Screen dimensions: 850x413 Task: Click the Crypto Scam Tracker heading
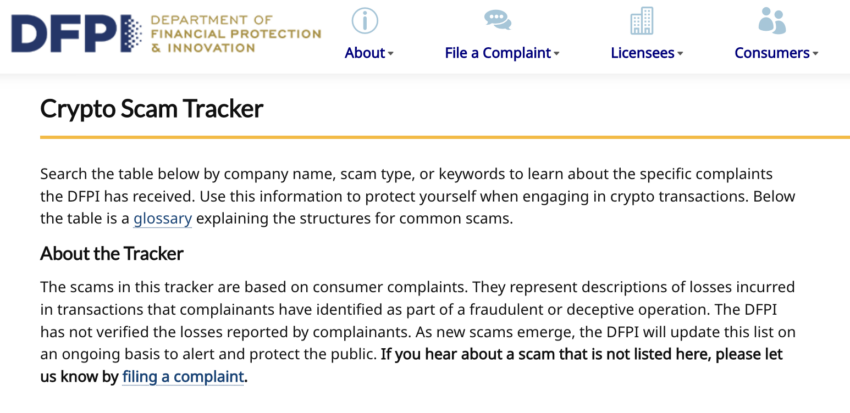[x=151, y=108]
